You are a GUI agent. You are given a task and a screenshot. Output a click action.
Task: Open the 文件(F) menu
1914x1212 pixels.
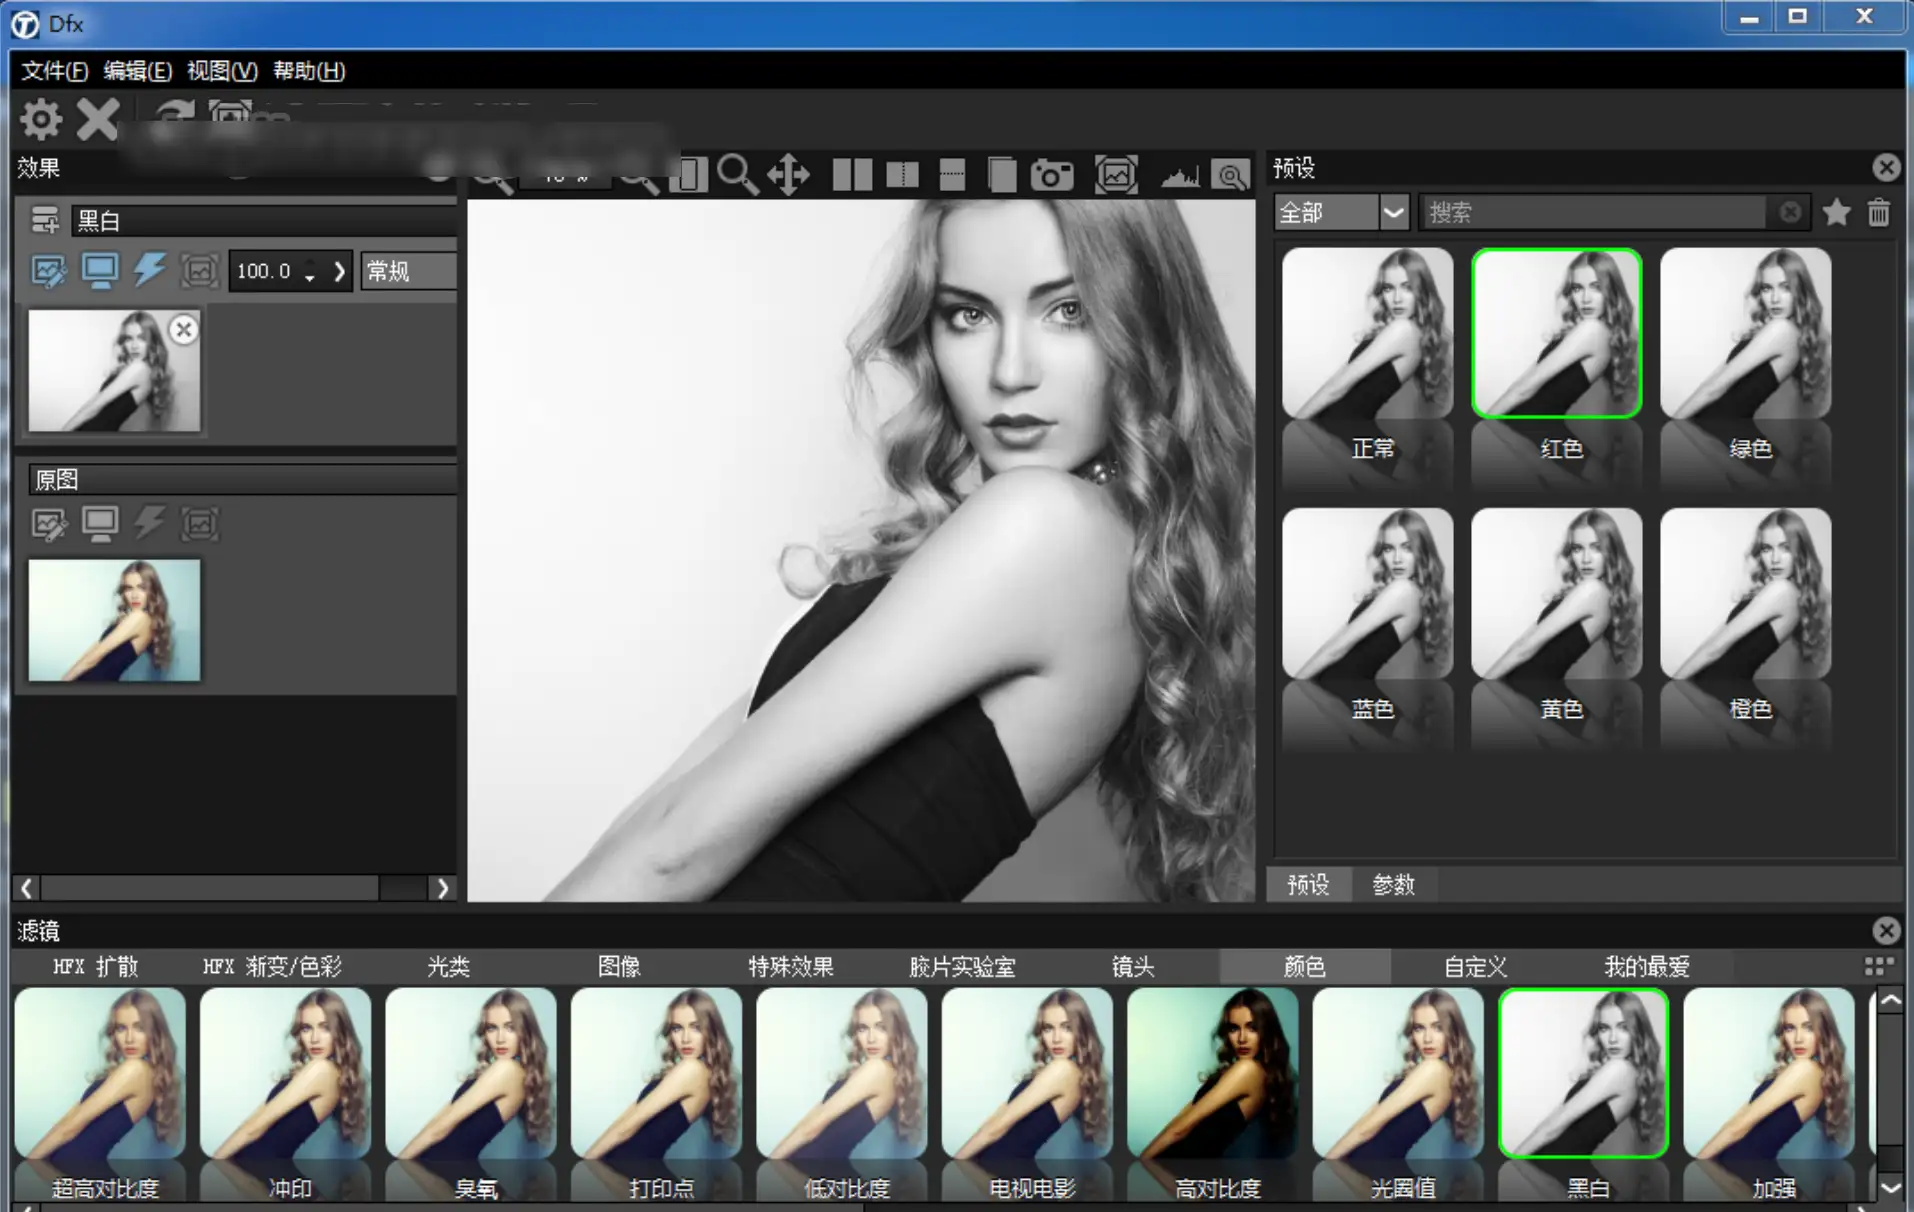(x=55, y=71)
